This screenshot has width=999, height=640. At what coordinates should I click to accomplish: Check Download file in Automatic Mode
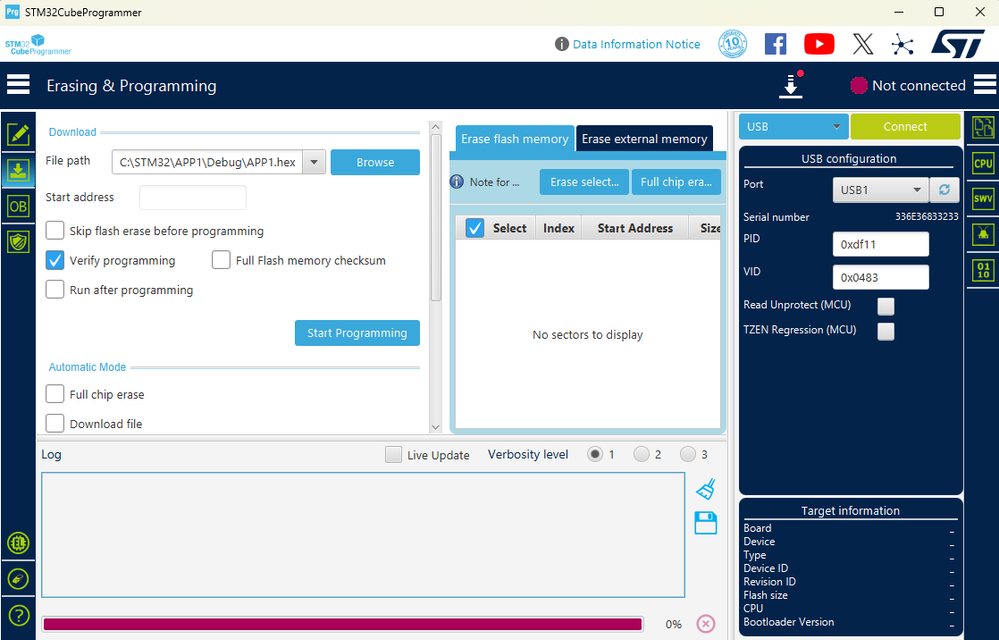tap(55, 423)
